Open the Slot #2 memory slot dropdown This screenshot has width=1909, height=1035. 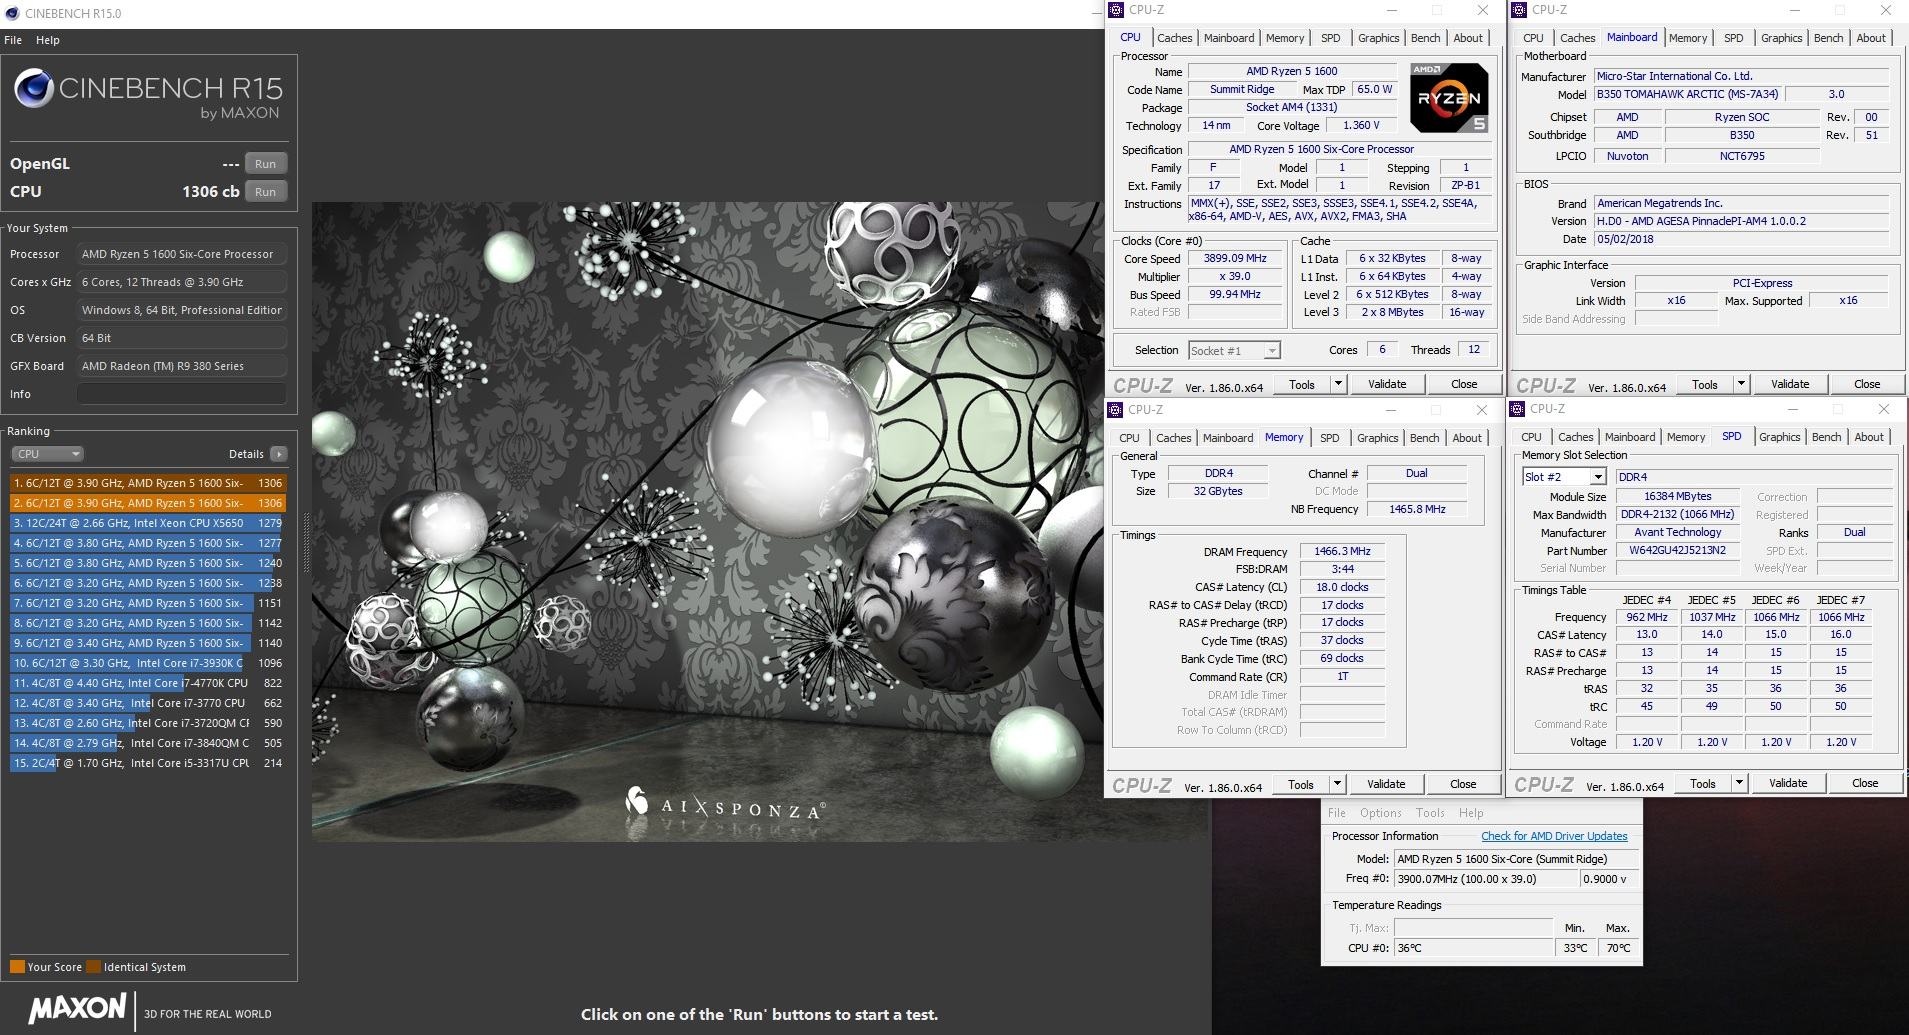1563,477
